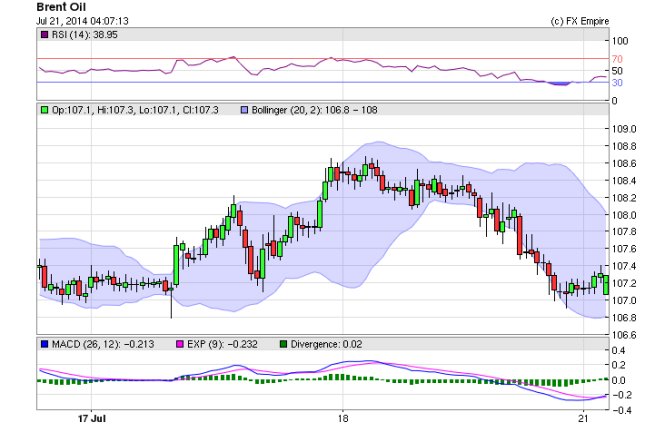645x442 pixels.
Task: Click the price axis label '107.4'
Action: tap(624, 266)
